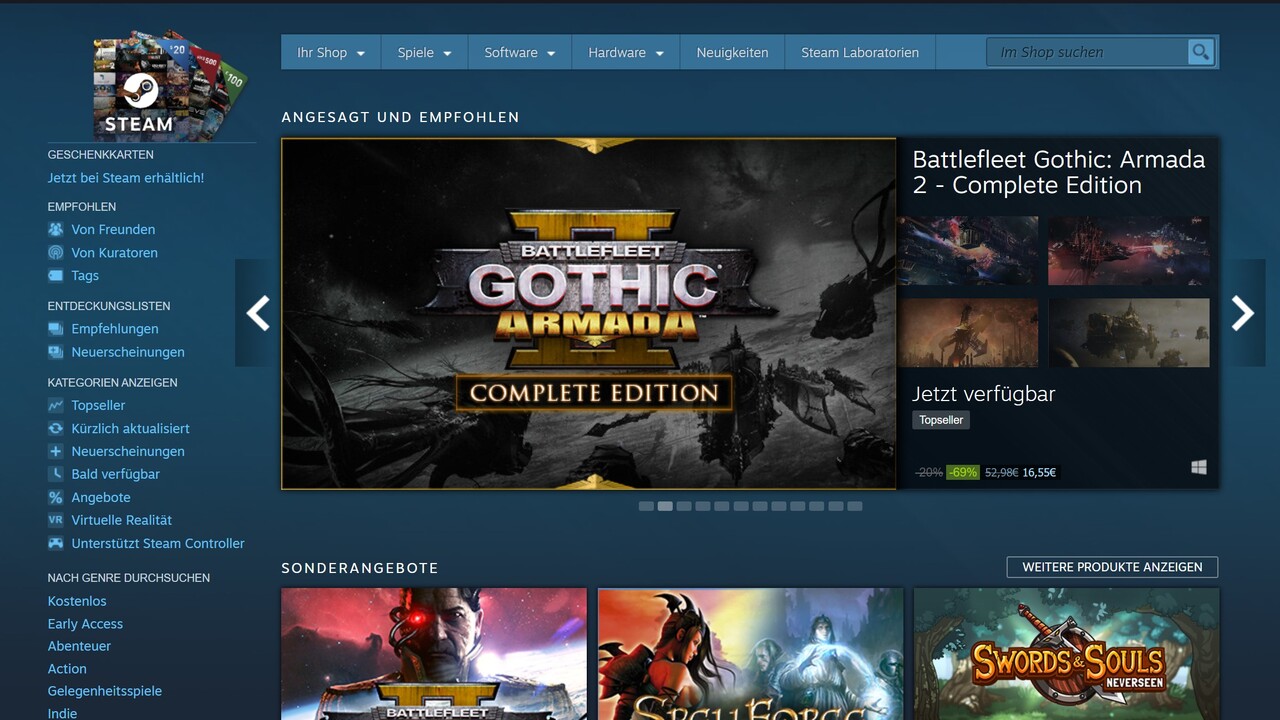The width and height of the screenshot is (1280, 720).
Task: Click the search magnifier icon
Action: click(x=1200, y=52)
